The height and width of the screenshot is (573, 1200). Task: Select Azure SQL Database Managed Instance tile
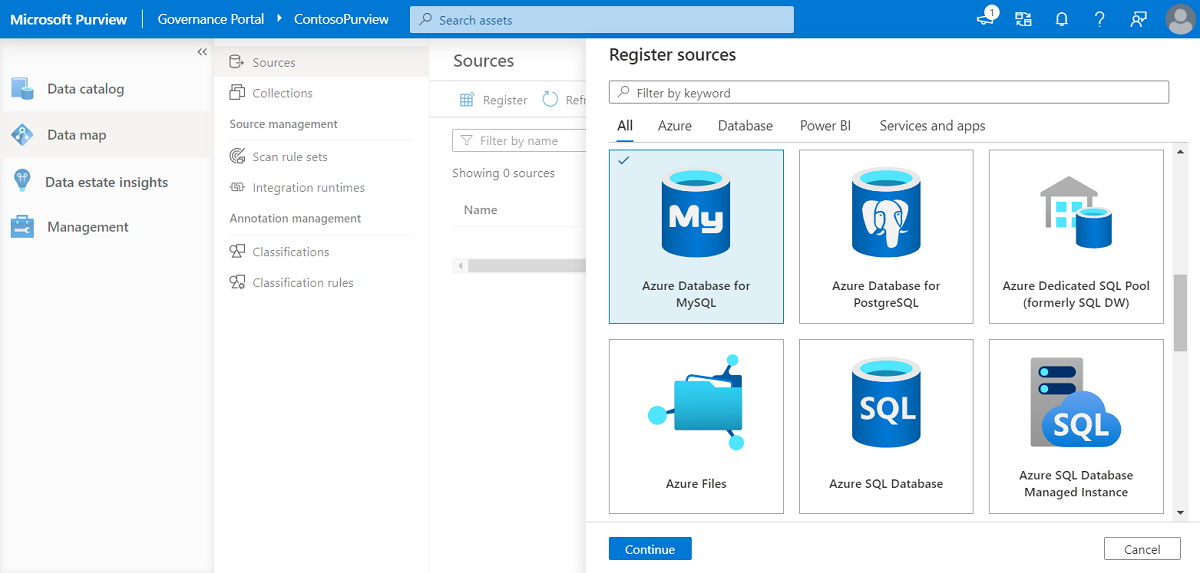click(1076, 426)
